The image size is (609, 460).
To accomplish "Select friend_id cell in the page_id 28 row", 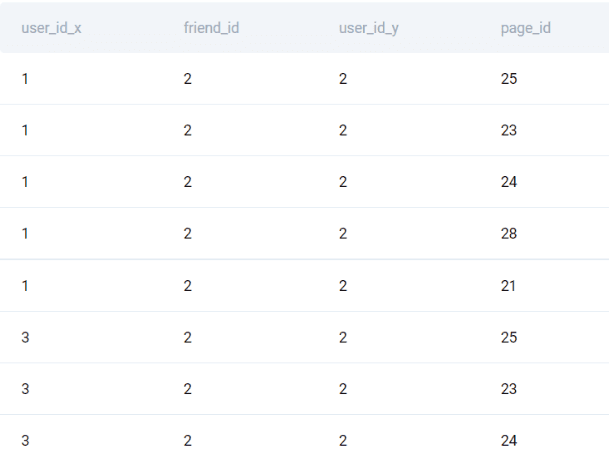I will pos(187,234).
